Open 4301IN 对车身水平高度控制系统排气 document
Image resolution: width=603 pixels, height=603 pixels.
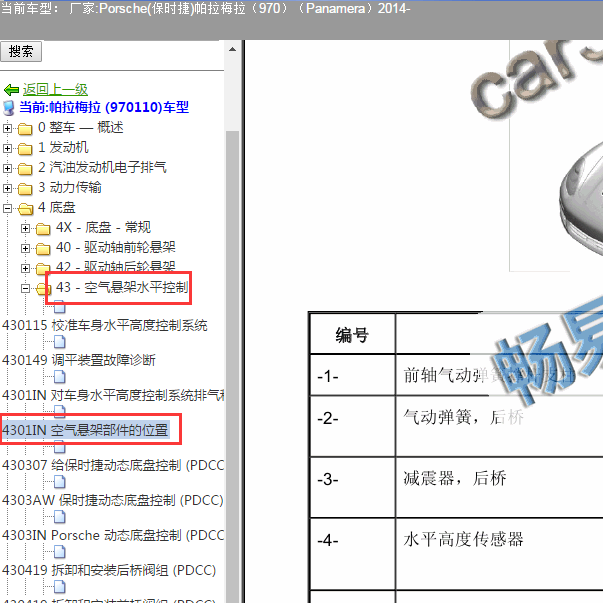coord(113,395)
